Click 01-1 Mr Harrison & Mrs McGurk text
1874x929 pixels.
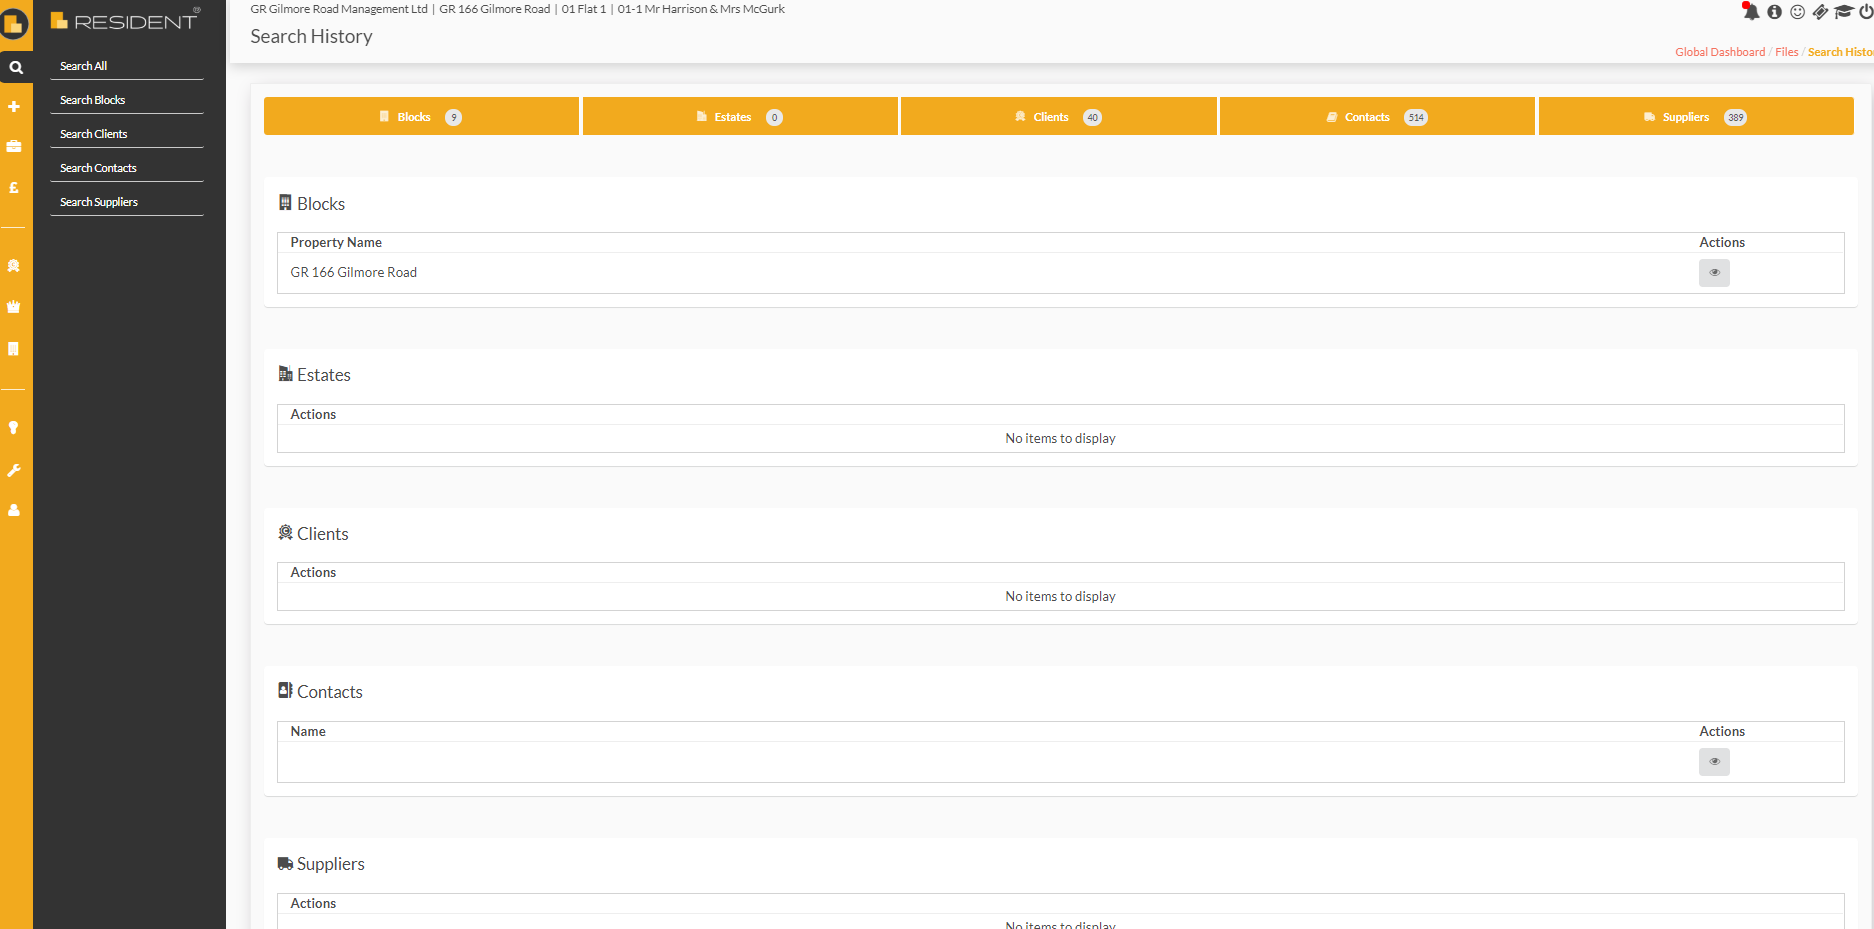[x=701, y=9]
